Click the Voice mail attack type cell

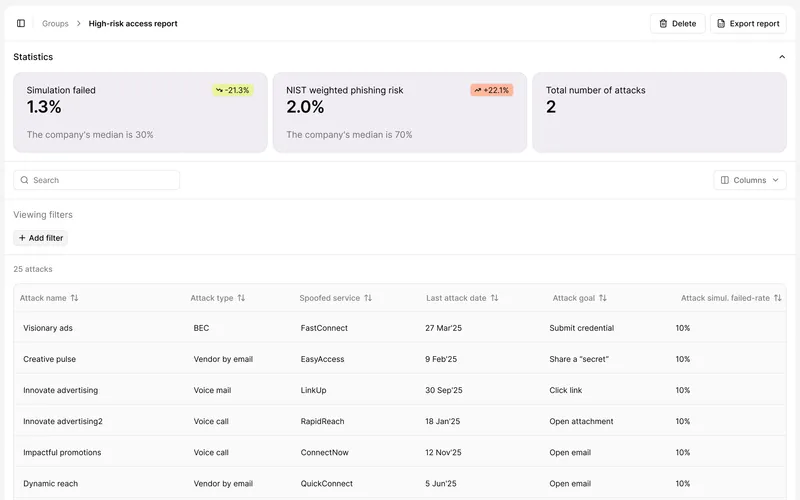(212, 390)
